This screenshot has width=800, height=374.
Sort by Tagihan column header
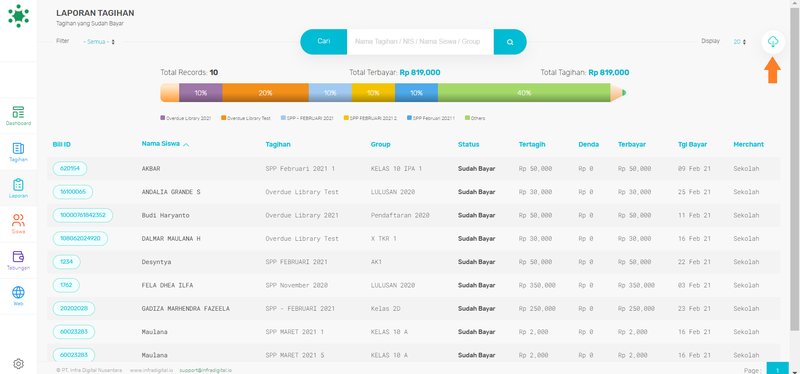tap(278, 144)
